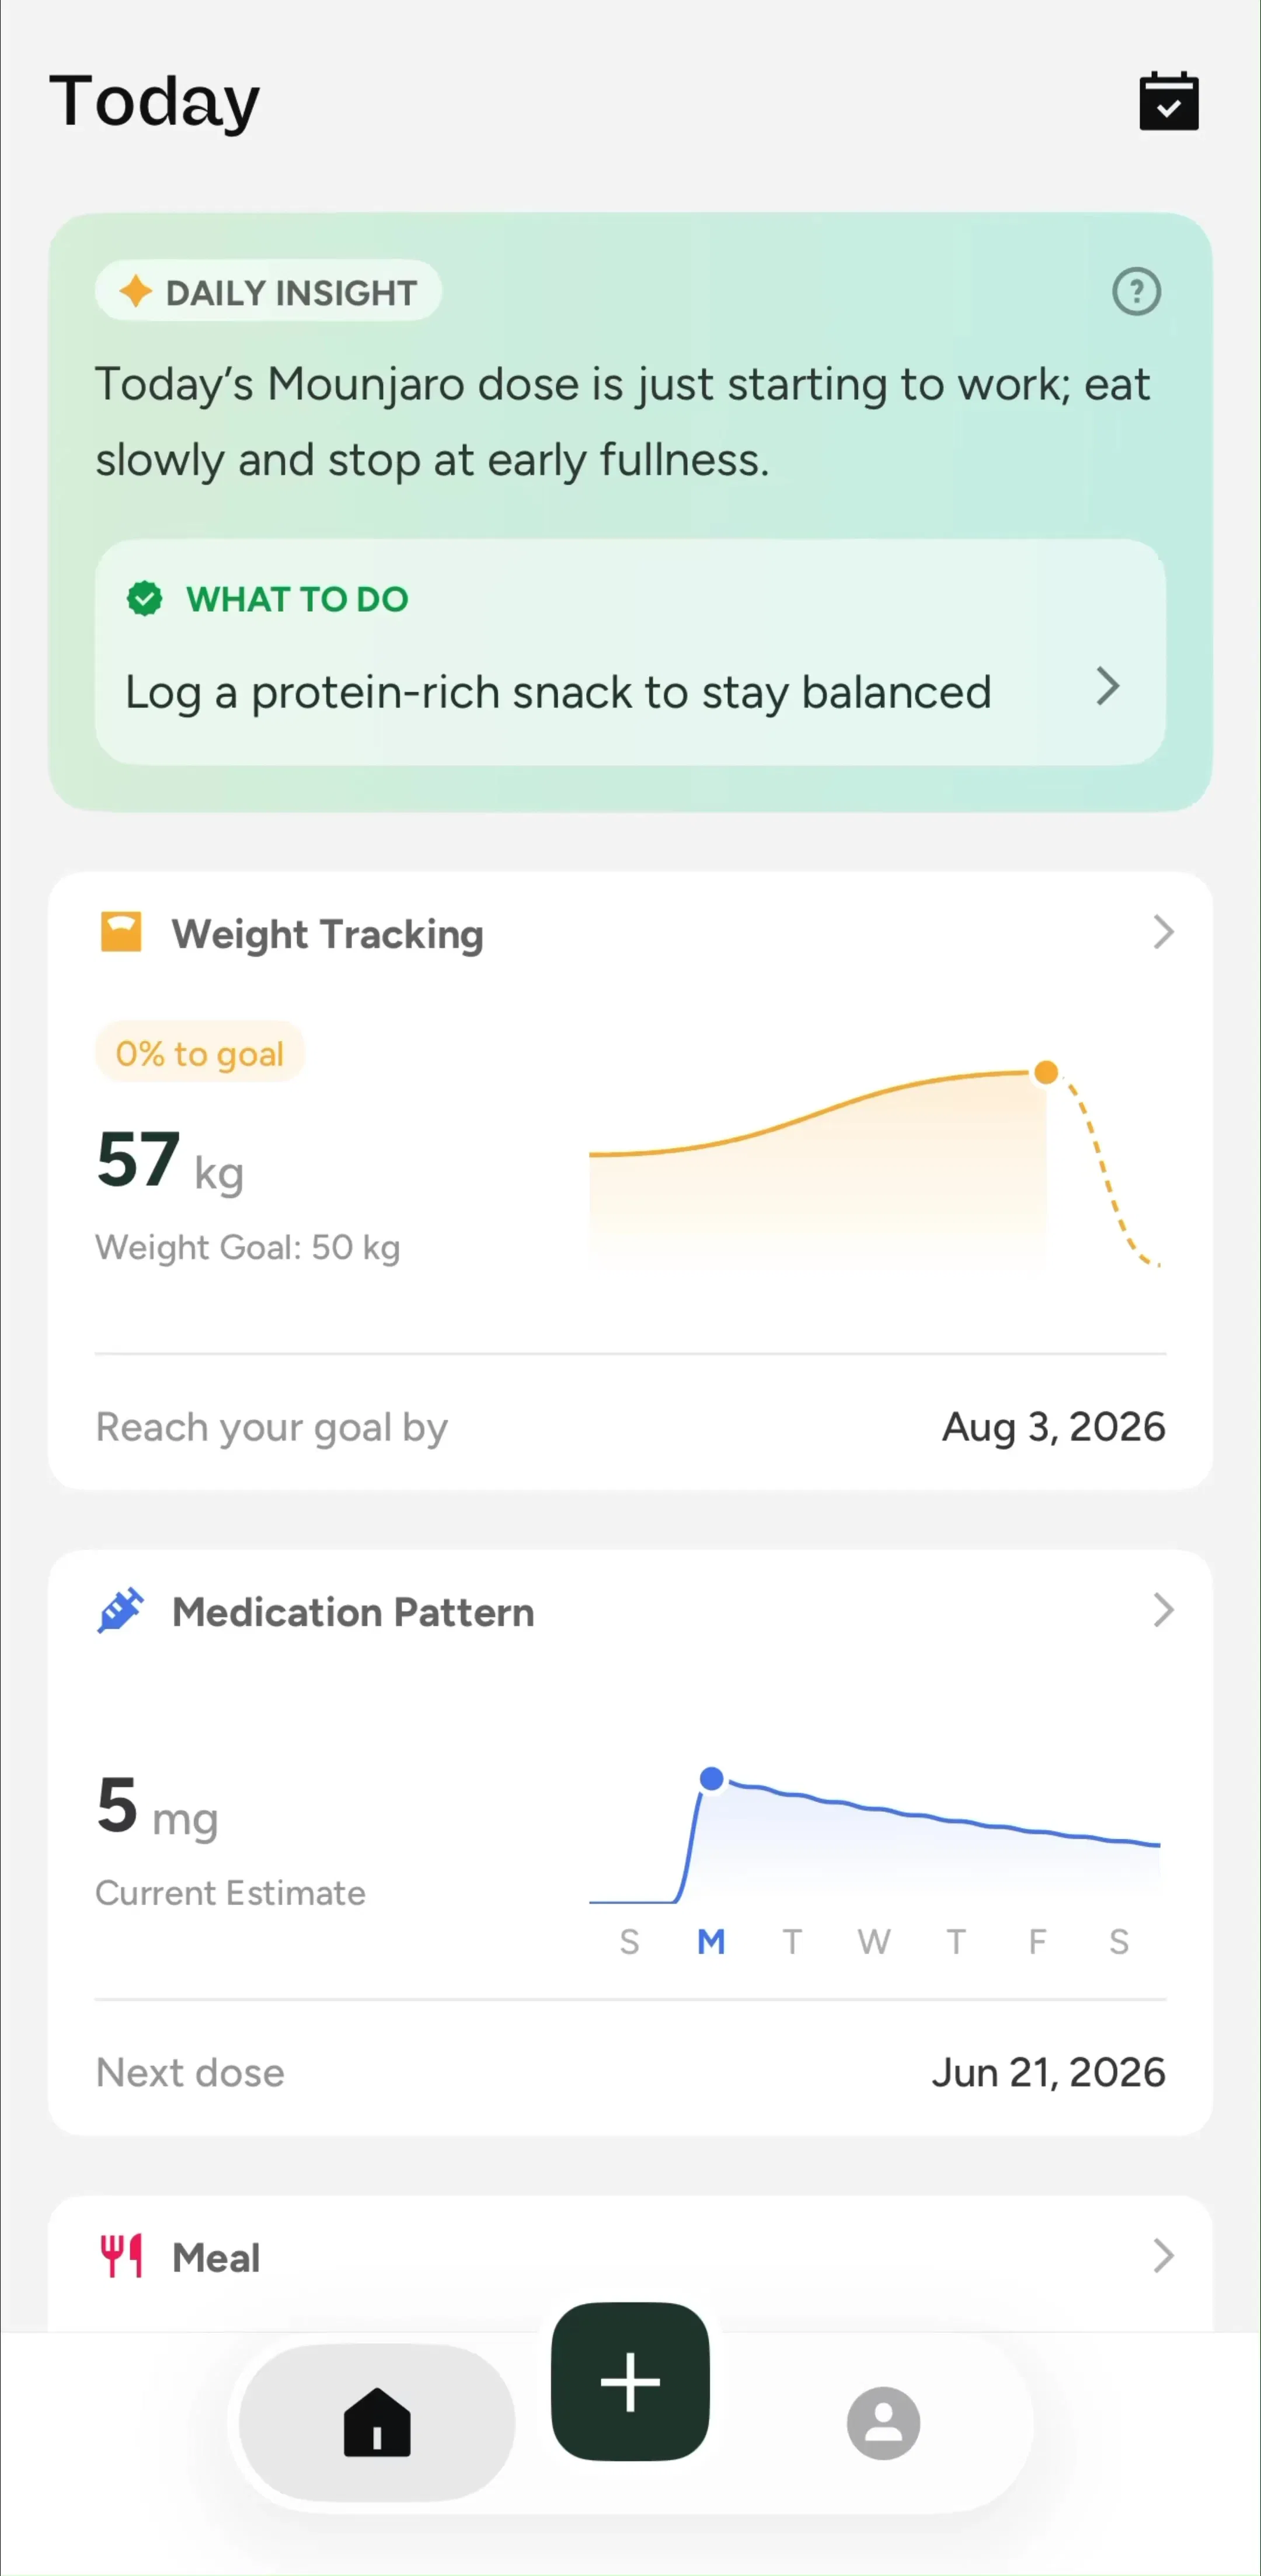Tap the Daily Insight help question mark

[1136, 292]
